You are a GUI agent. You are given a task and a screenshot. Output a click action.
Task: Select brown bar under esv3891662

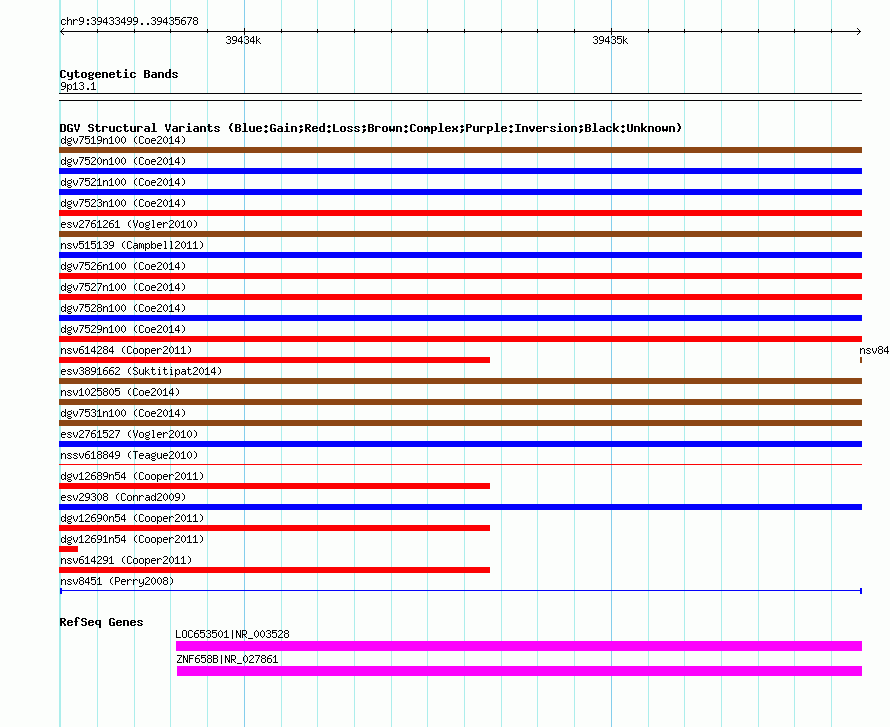pyautogui.click(x=460, y=381)
